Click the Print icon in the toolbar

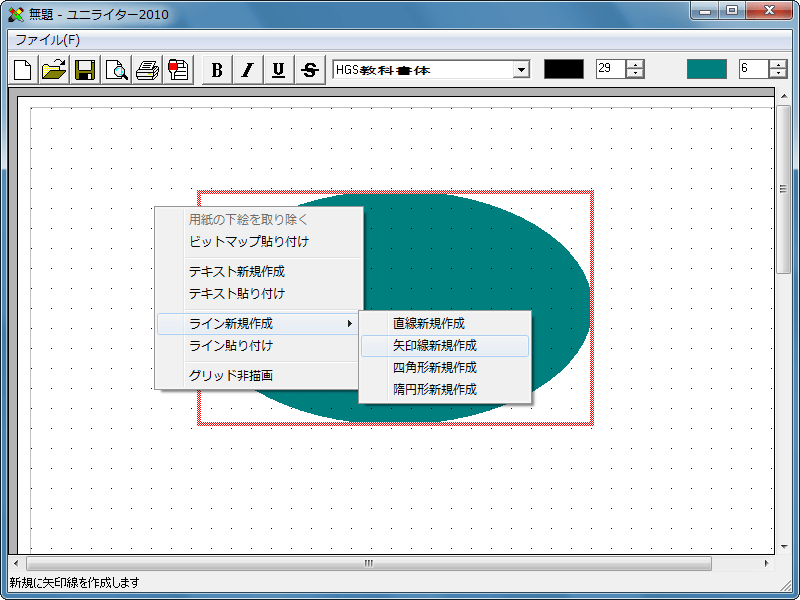click(148, 70)
